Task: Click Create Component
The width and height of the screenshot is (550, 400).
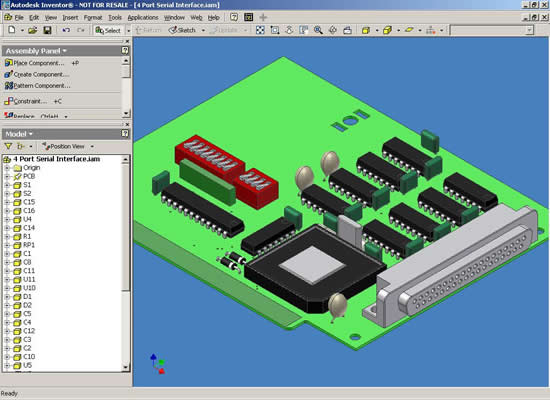Action: tap(36, 74)
